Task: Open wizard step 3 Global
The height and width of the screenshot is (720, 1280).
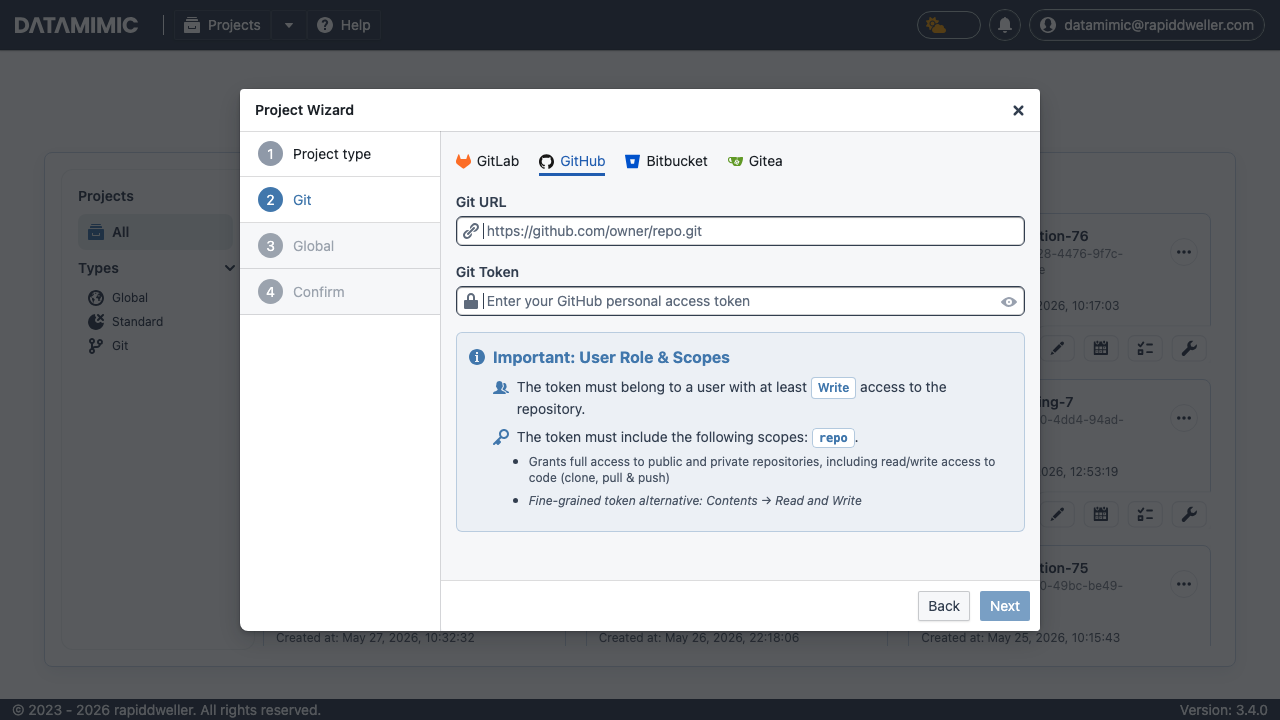Action: [340, 246]
